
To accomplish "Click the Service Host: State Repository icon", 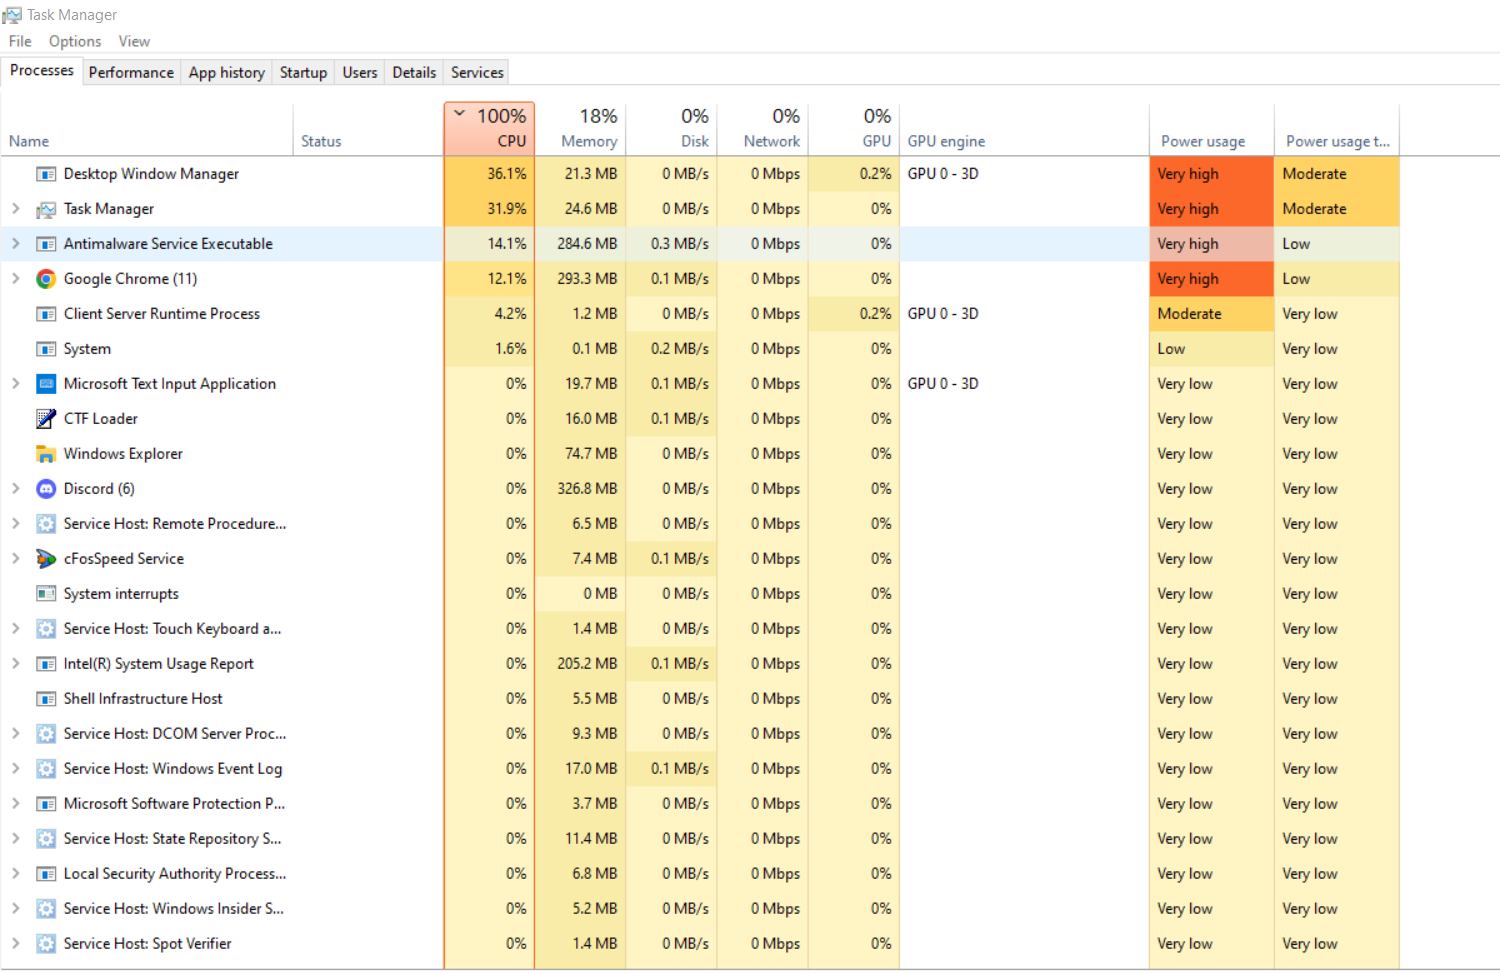I will pos(46,839).
